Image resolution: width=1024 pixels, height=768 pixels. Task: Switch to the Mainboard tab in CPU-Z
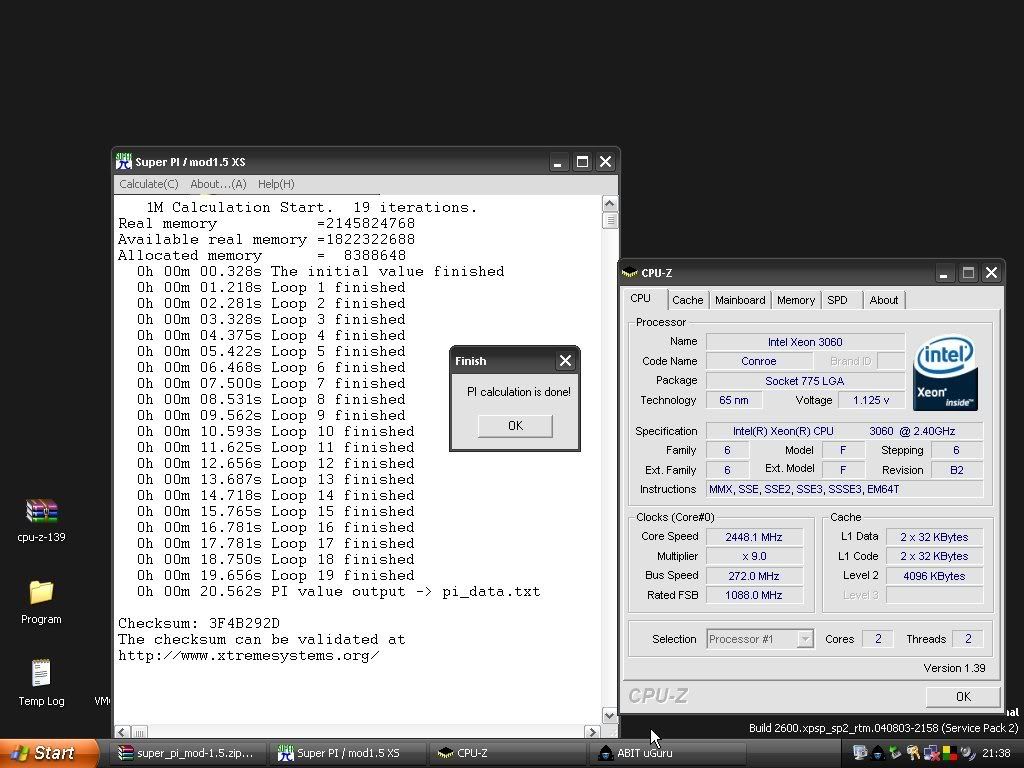coord(740,300)
